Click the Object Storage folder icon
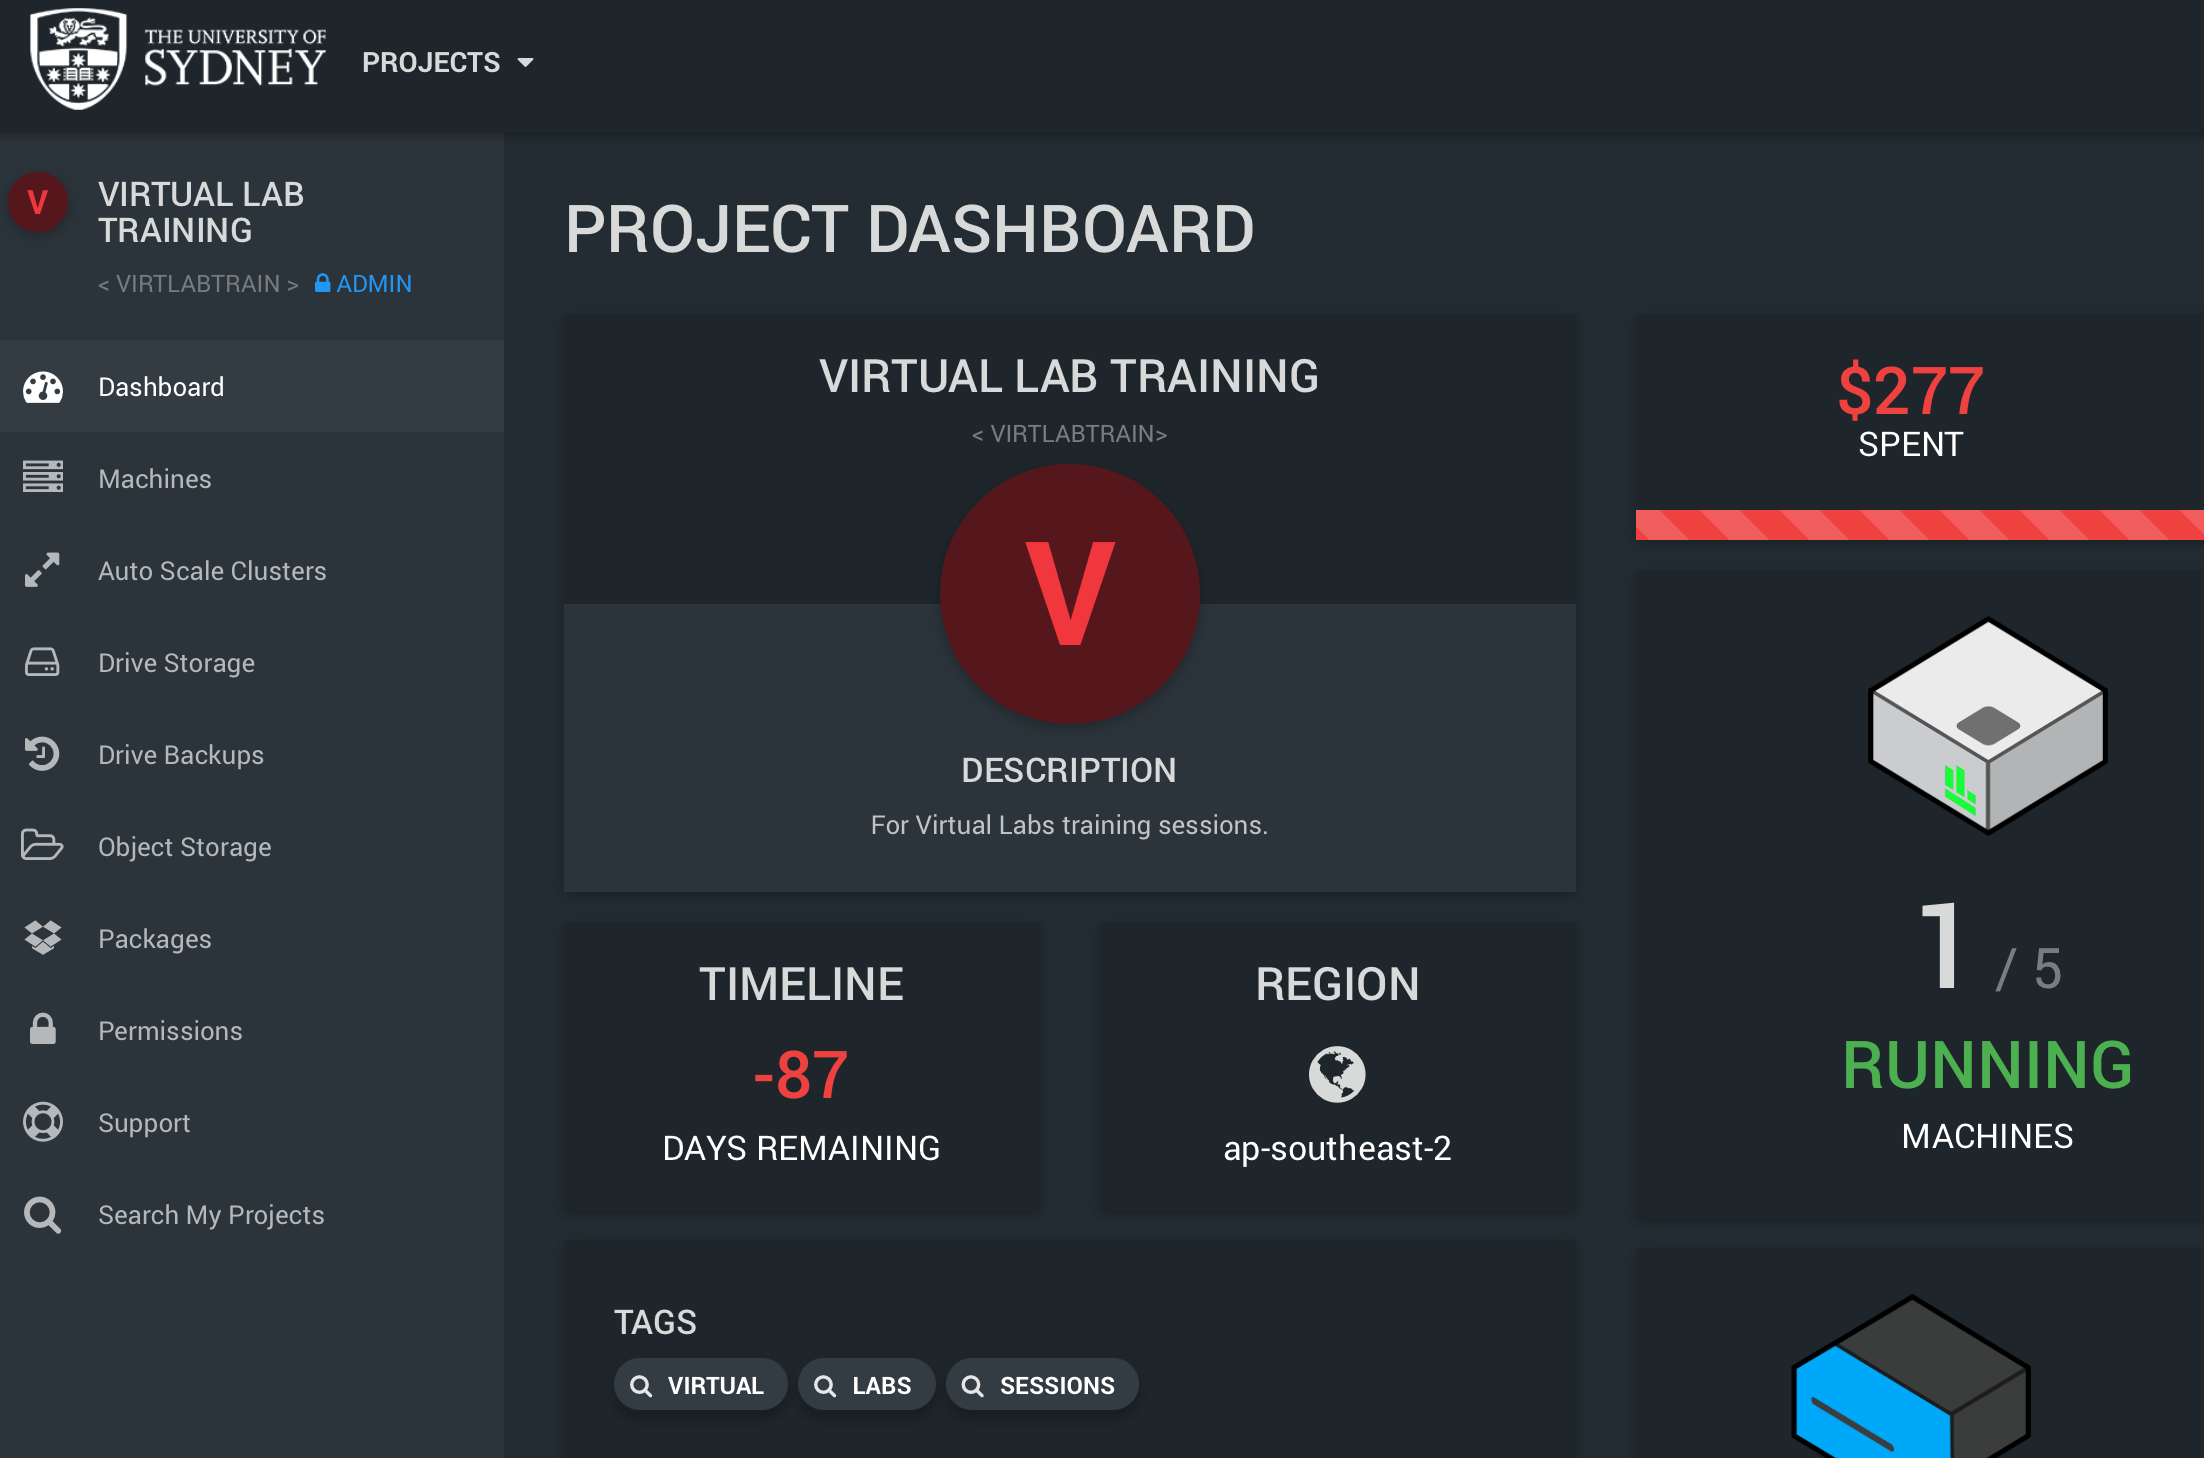The image size is (2204, 1458). [42, 845]
